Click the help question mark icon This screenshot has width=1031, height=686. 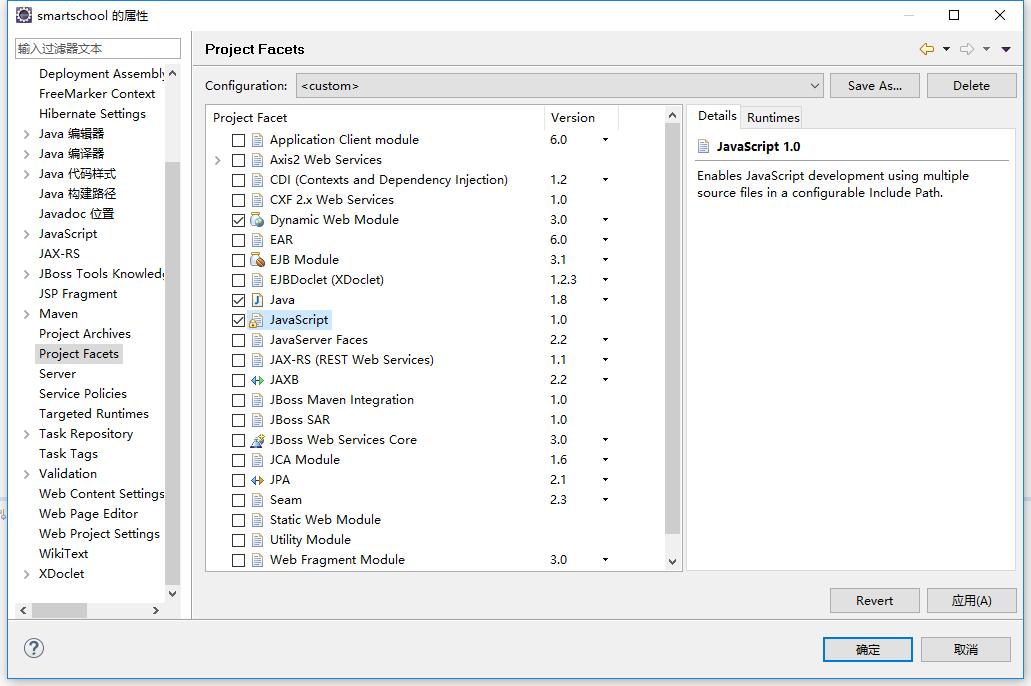coord(34,648)
